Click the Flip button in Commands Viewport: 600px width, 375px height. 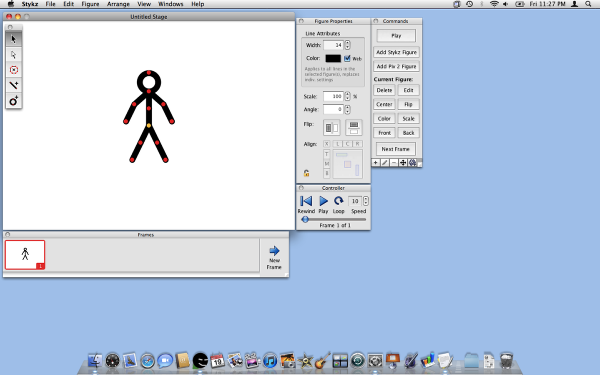(x=408, y=104)
